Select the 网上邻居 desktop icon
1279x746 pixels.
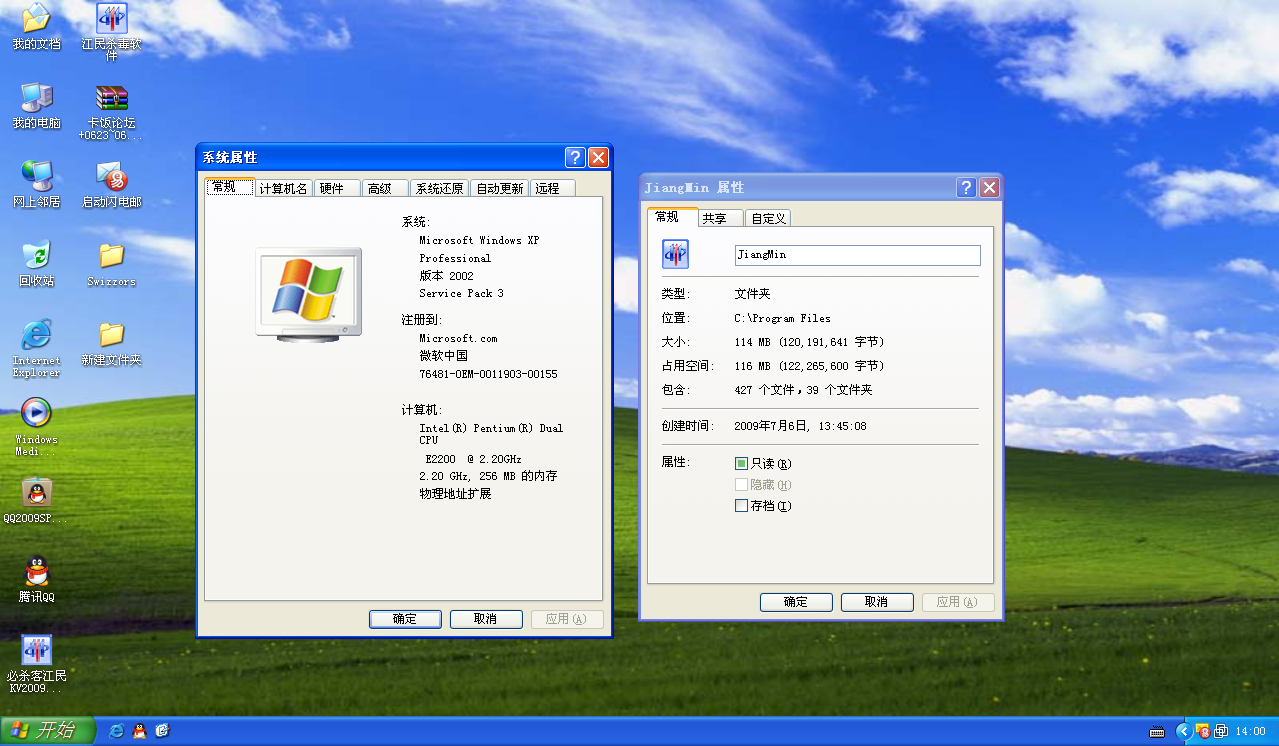(x=36, y=184)
